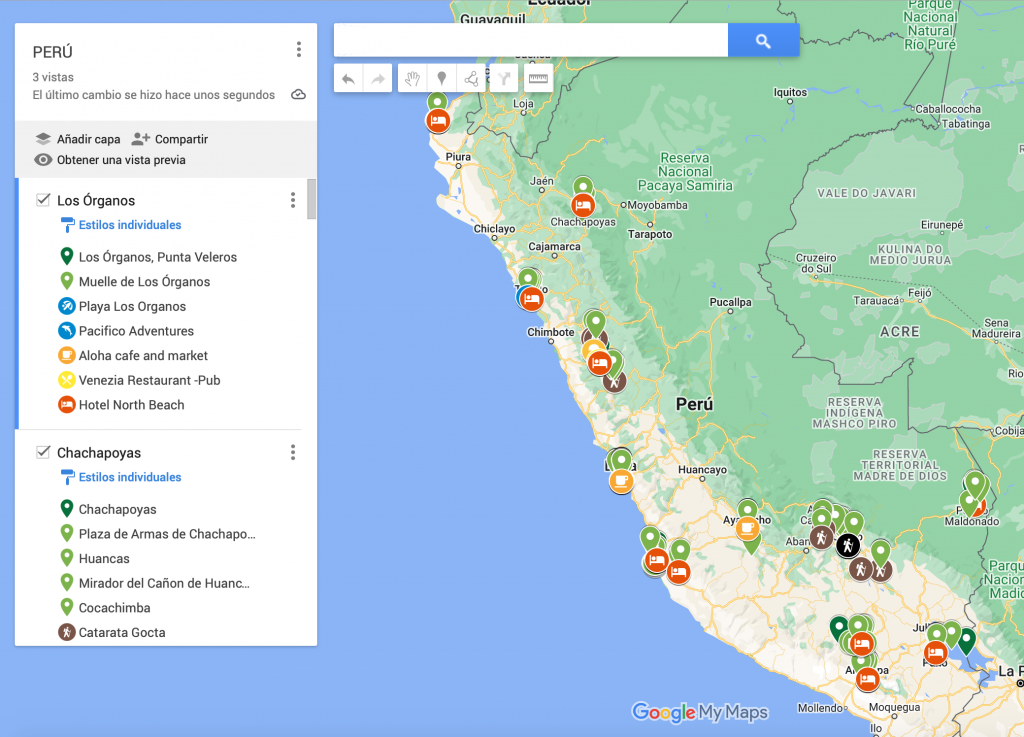
Task: Uncheck the Chachapoyas layer checkbox
Action: [x=43, y=452]
